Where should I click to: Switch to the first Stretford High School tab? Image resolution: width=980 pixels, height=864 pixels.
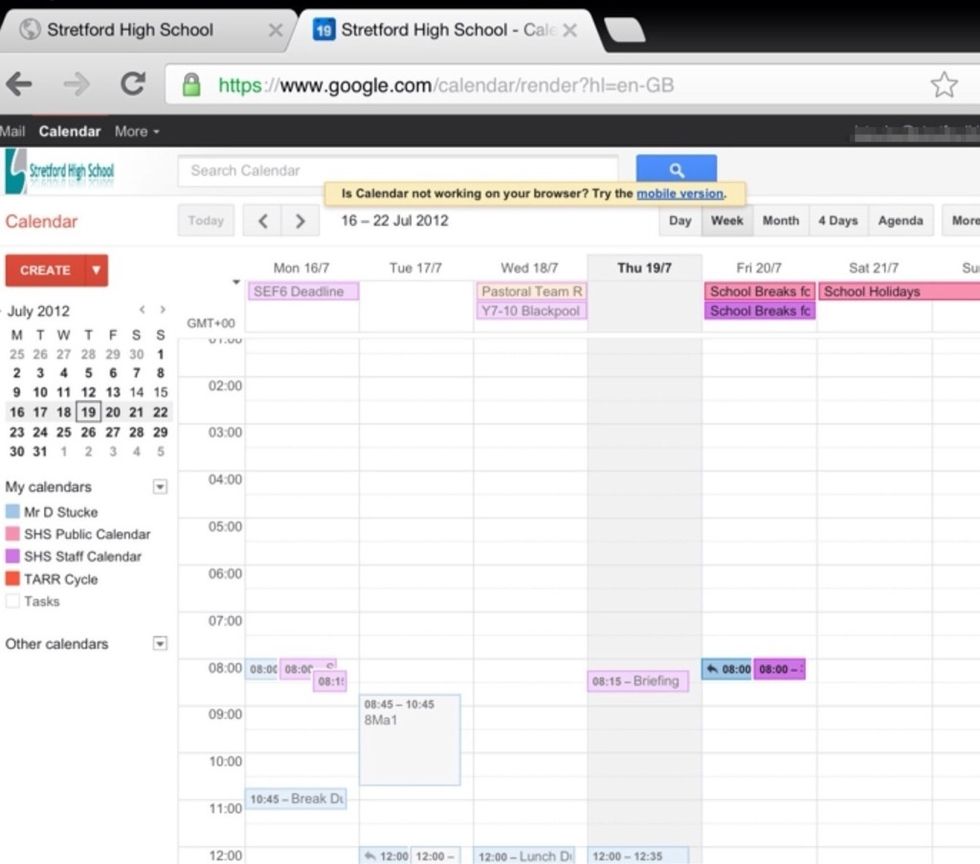(x=130, y=29)
